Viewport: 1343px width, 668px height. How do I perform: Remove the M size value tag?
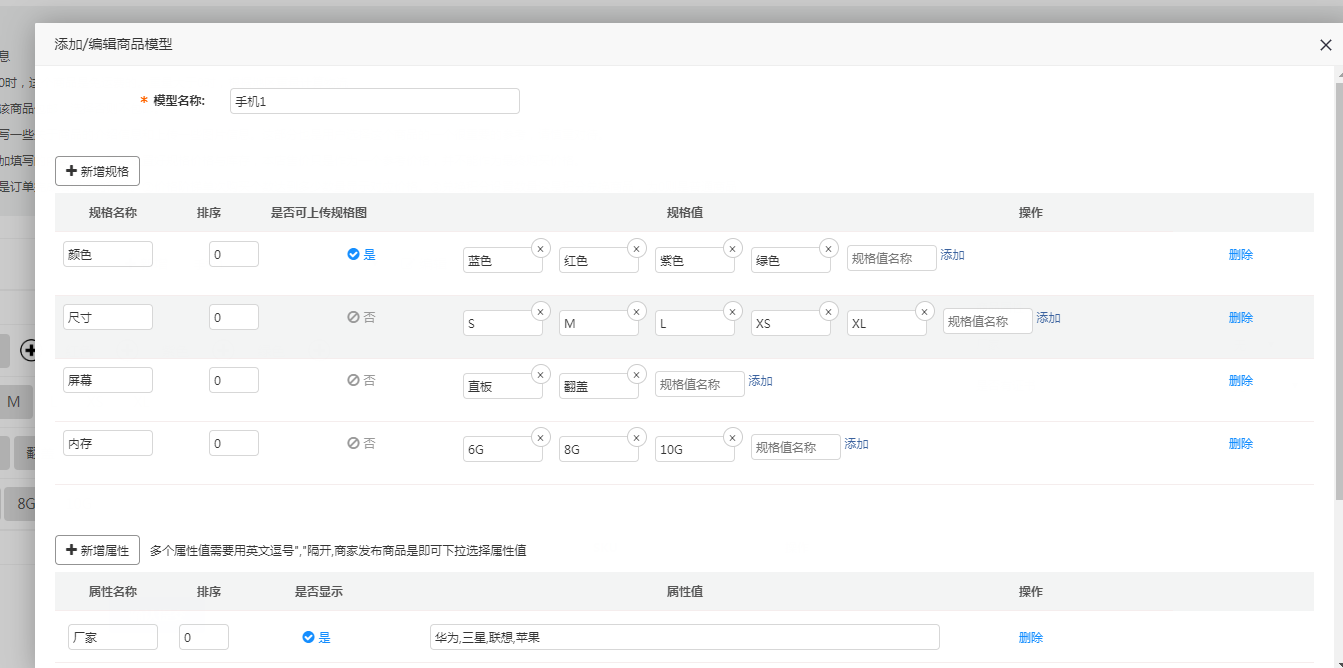pyautogui.click(x=636, y=311)
